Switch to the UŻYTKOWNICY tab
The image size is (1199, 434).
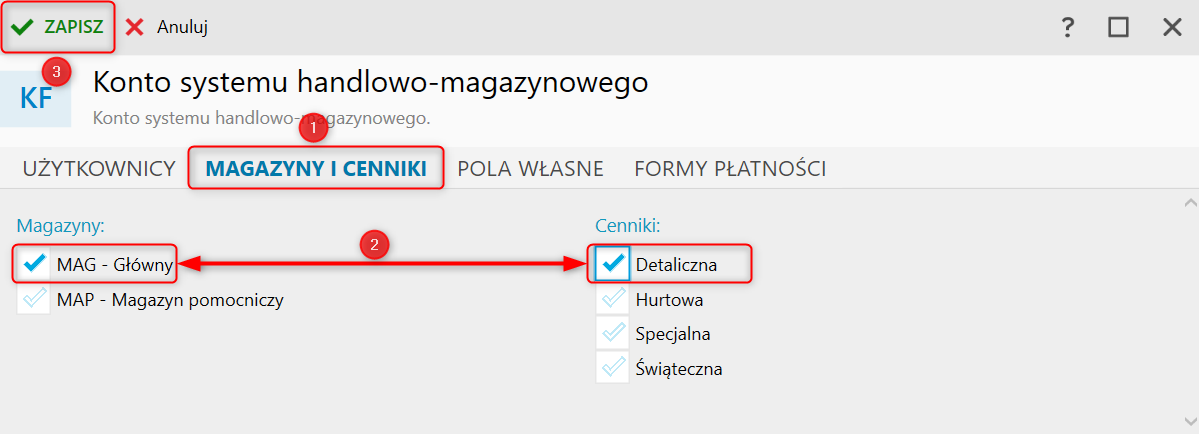(x=99, y=168)
